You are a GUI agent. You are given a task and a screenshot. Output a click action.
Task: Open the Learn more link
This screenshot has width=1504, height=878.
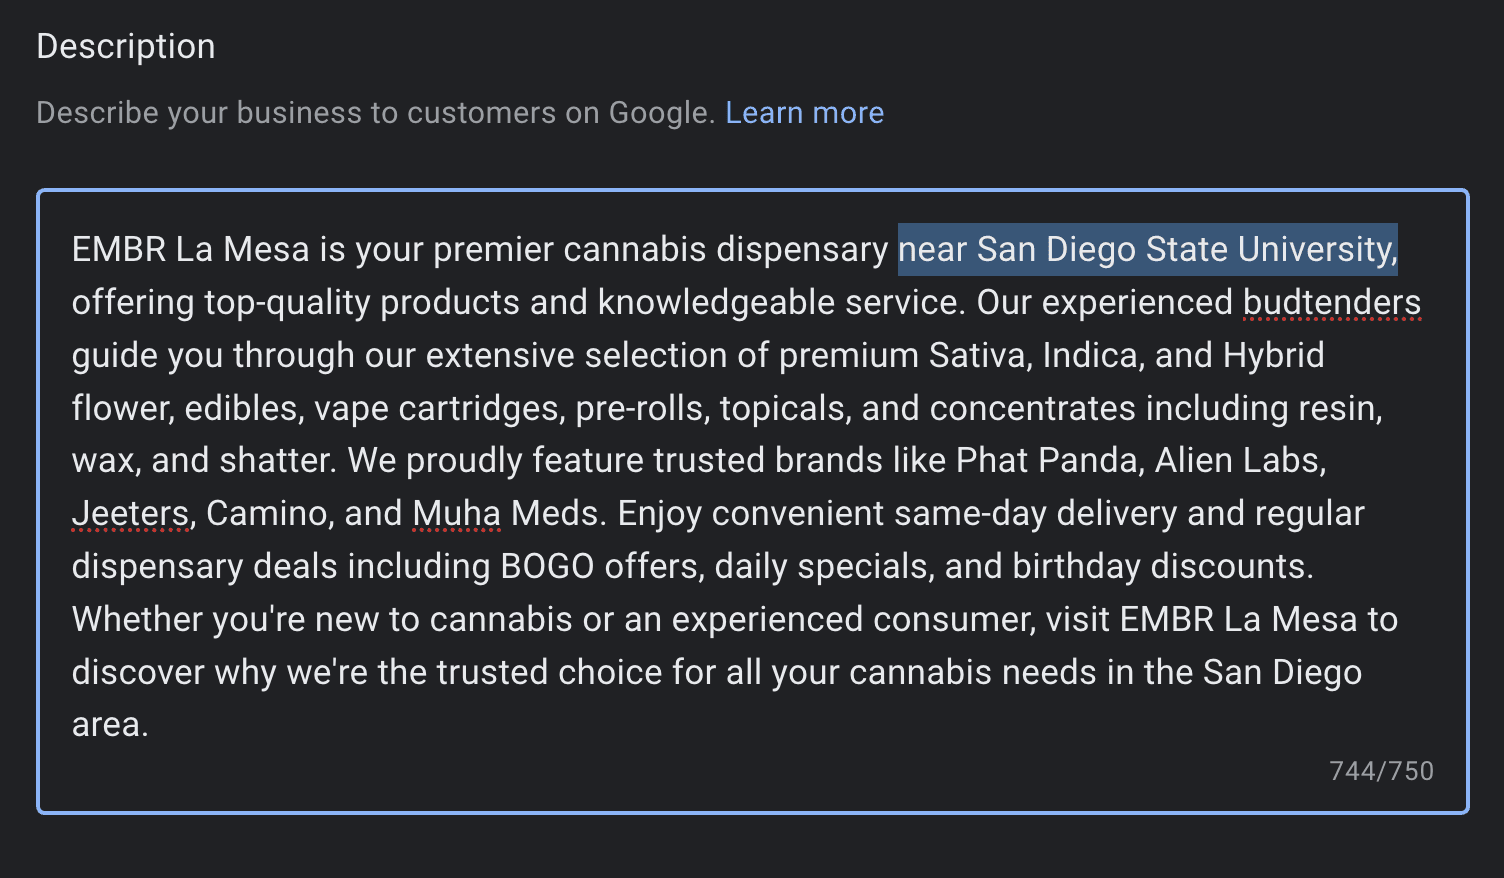(804, 113)
